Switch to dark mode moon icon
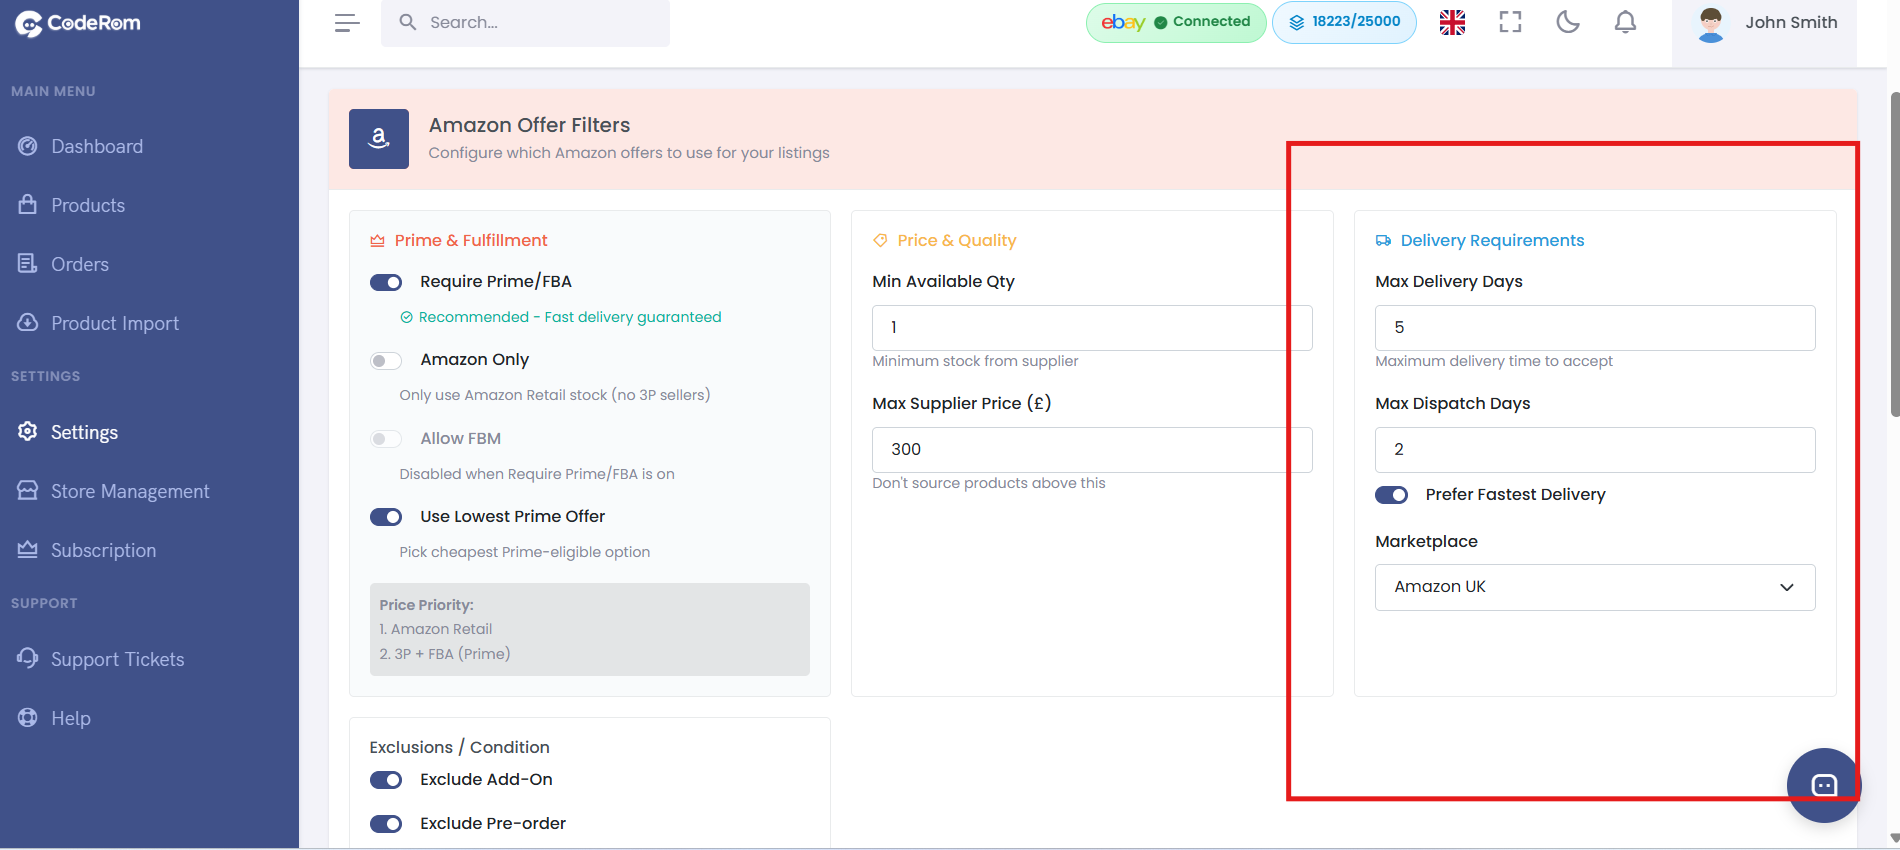This screenshot has height=850, width=1900. pos(1568,22)
